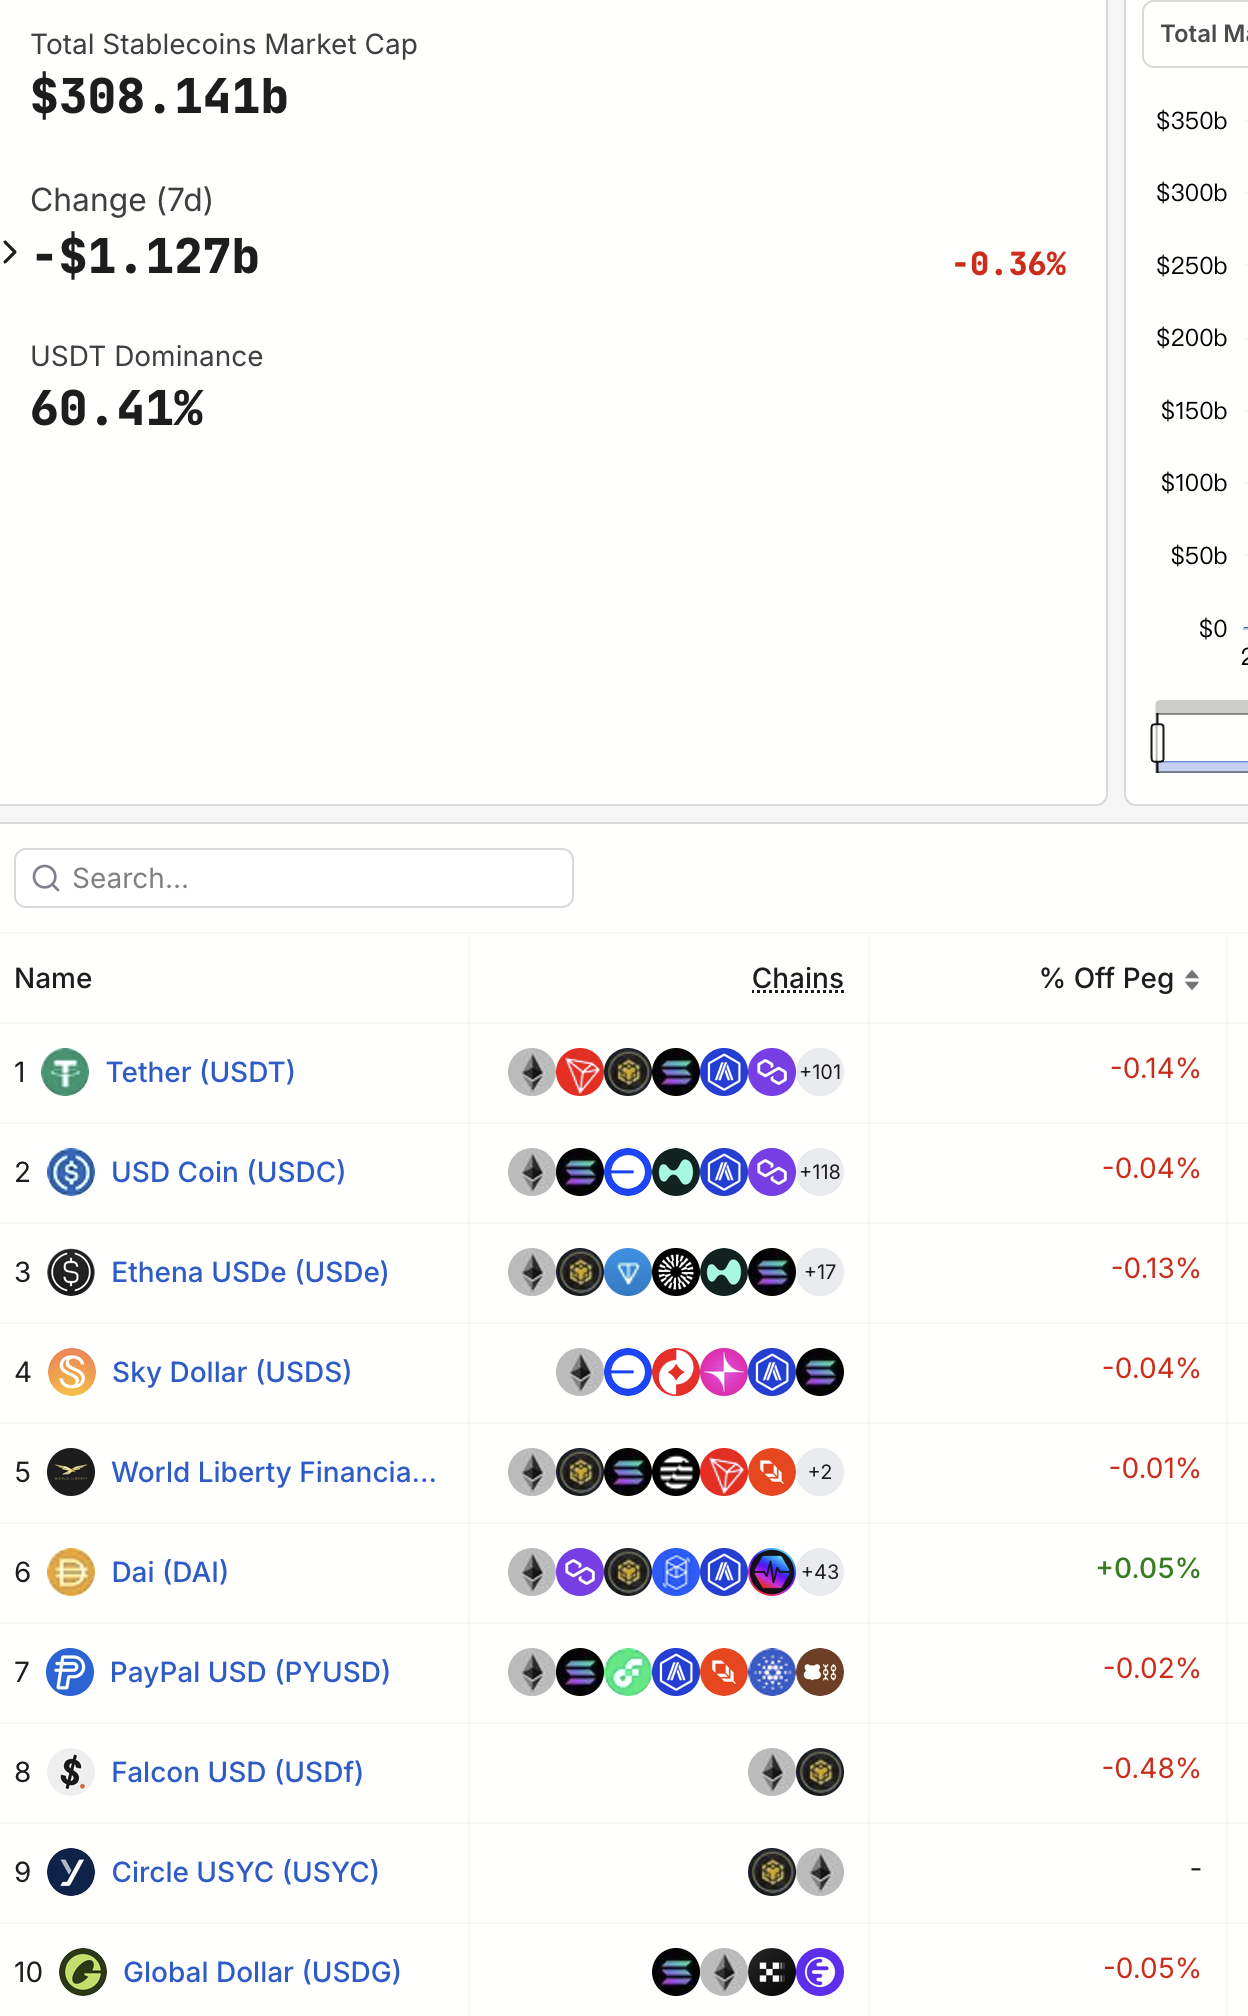Click the Sky Dollar orange logo
This screenshot has width=1248, height=2016.
[72, 1372]
